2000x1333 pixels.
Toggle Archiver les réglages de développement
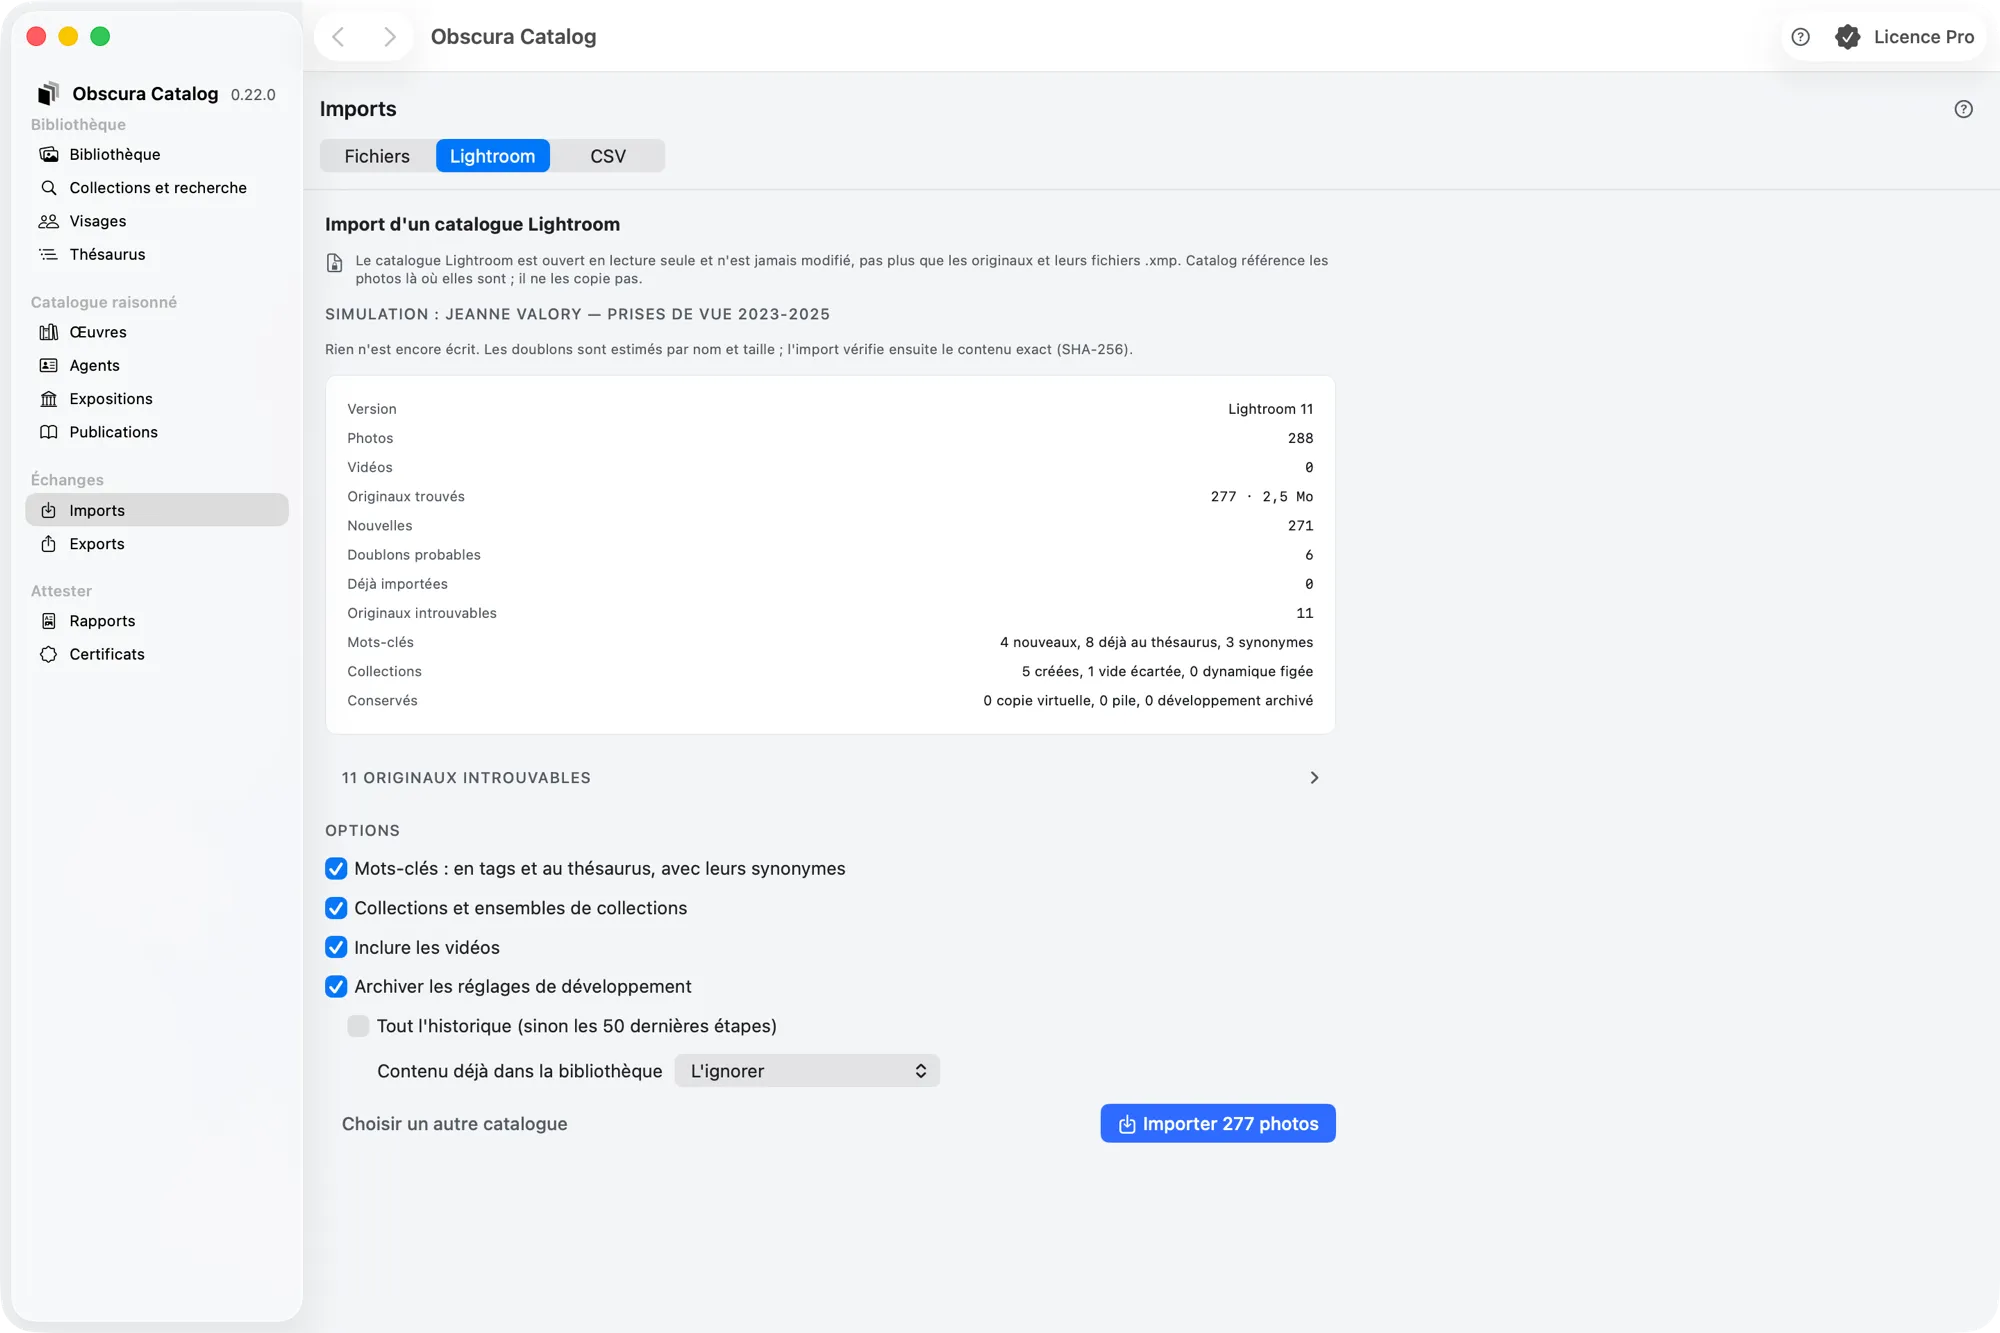pos(336,986)
